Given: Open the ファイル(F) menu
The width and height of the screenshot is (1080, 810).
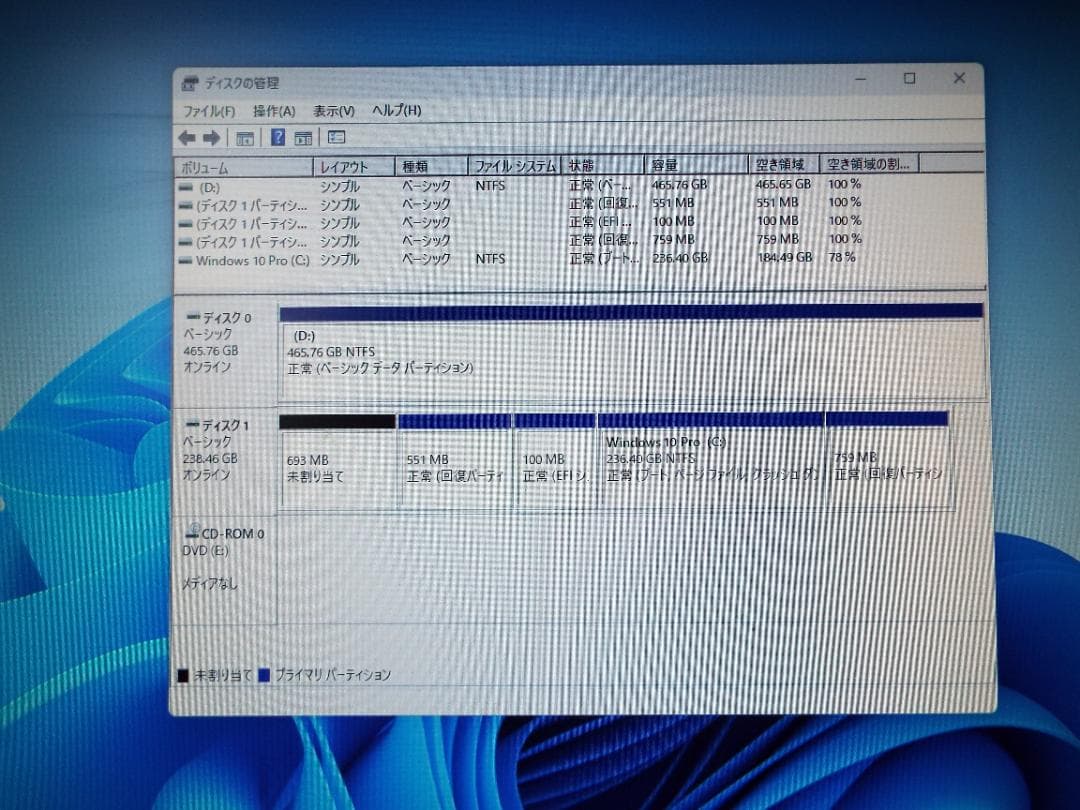Looking at the screenshot, I should point(211,111).
